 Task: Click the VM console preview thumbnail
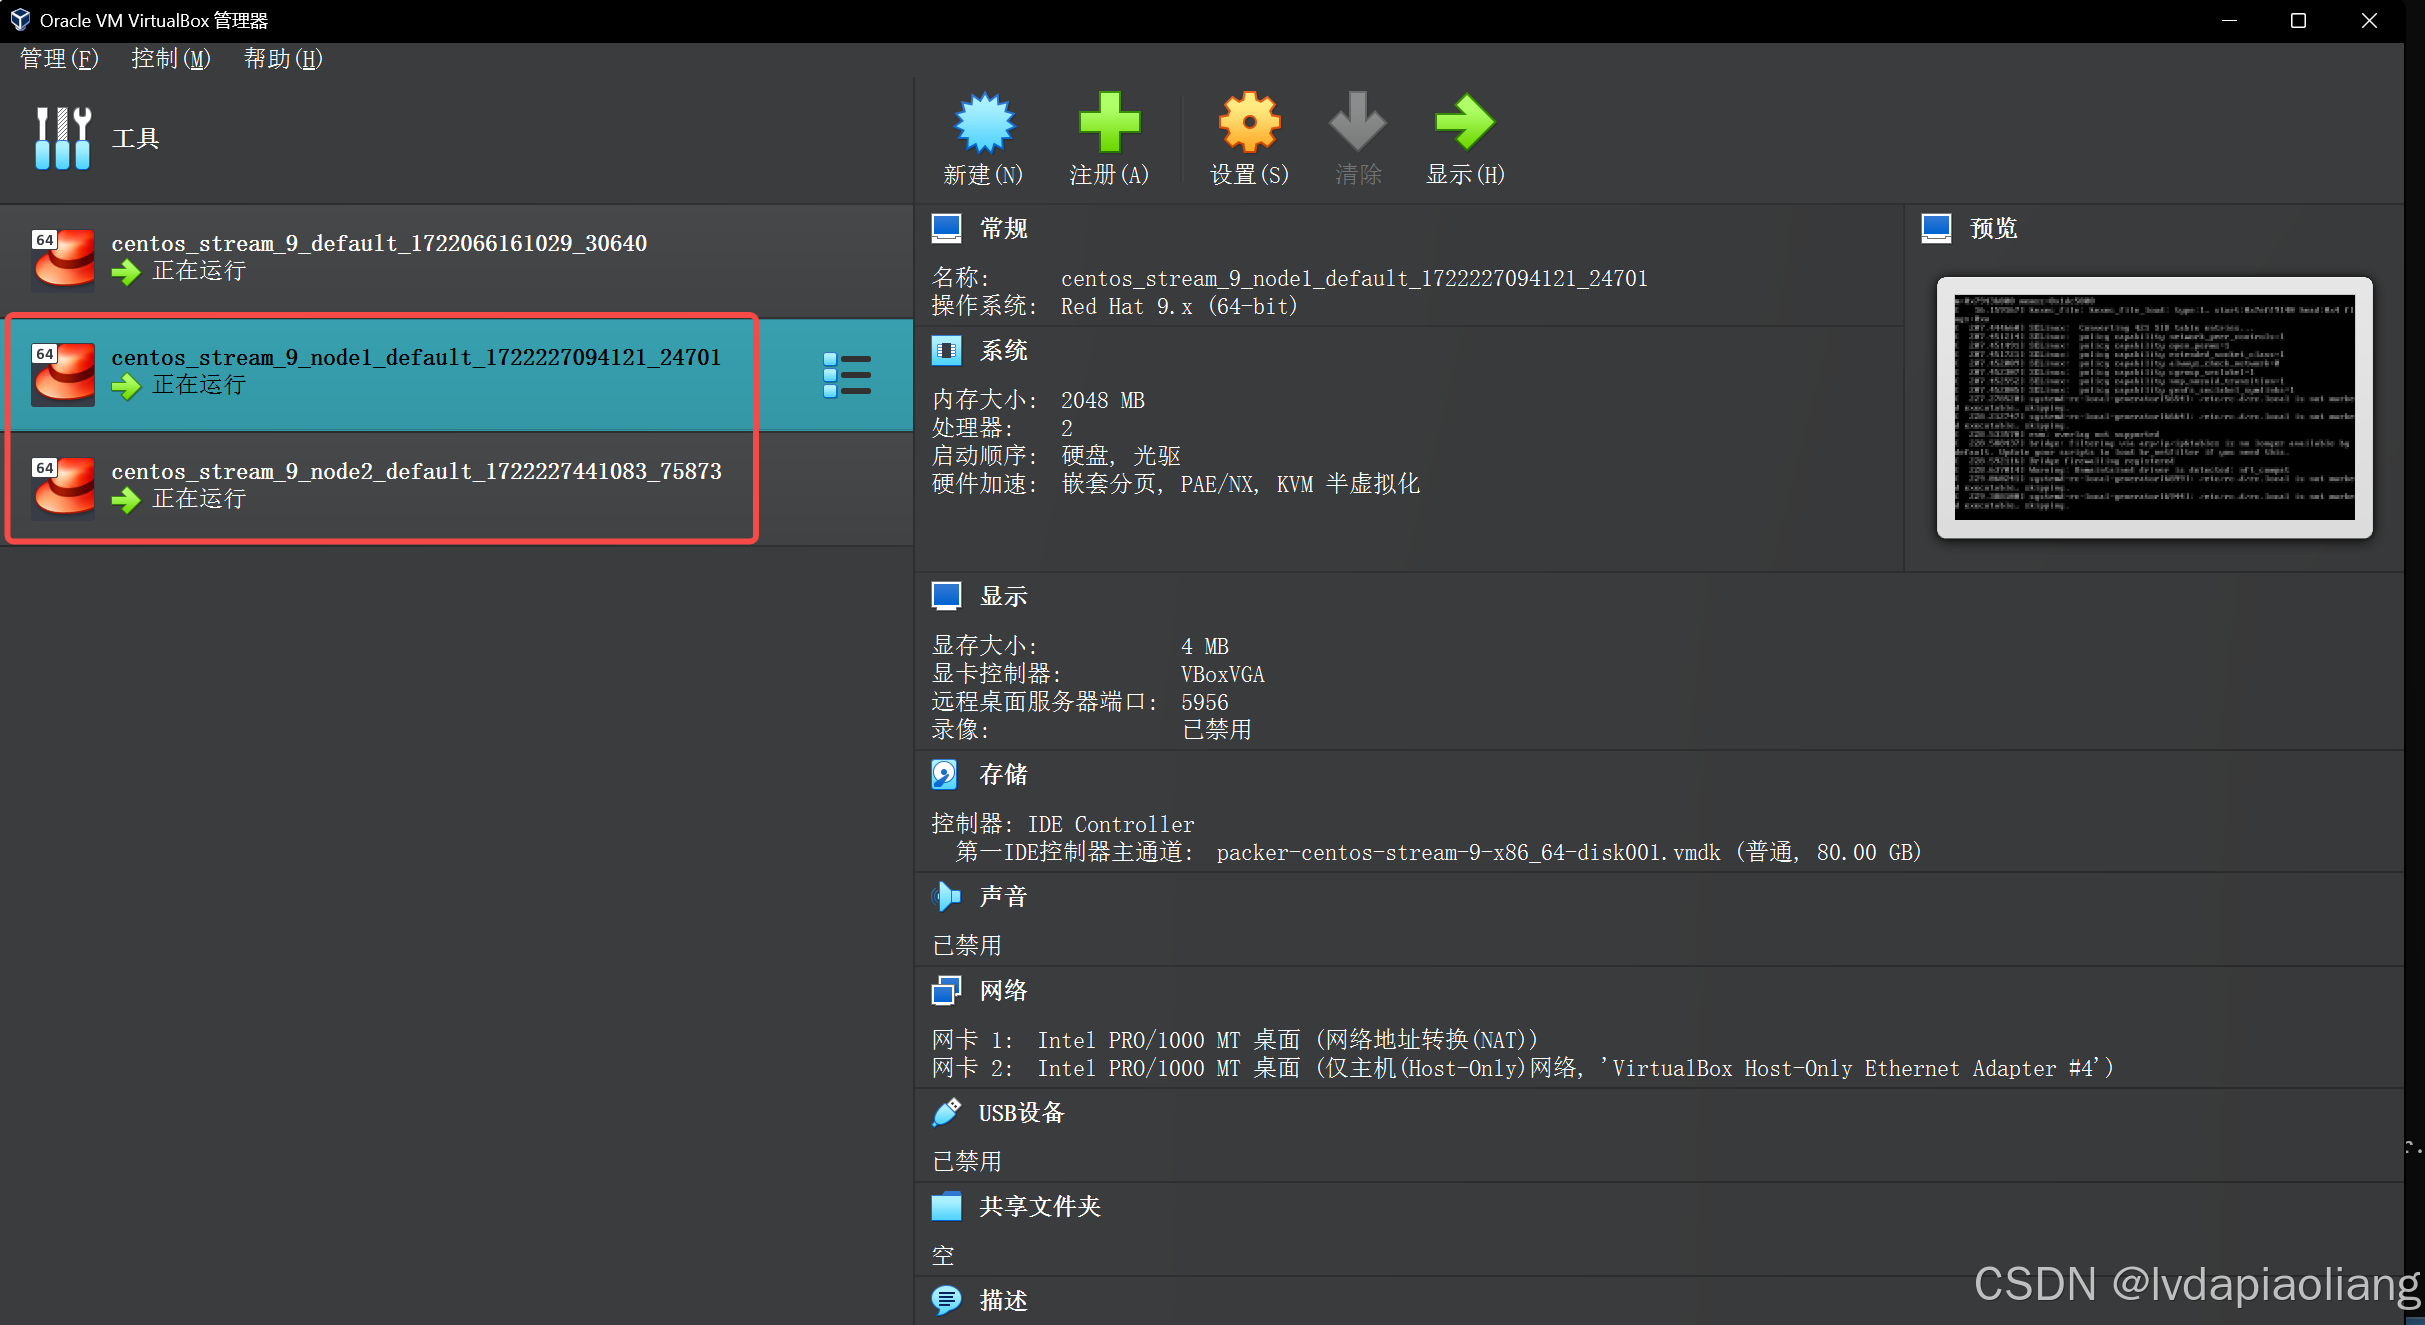[x=2154, y=407]
